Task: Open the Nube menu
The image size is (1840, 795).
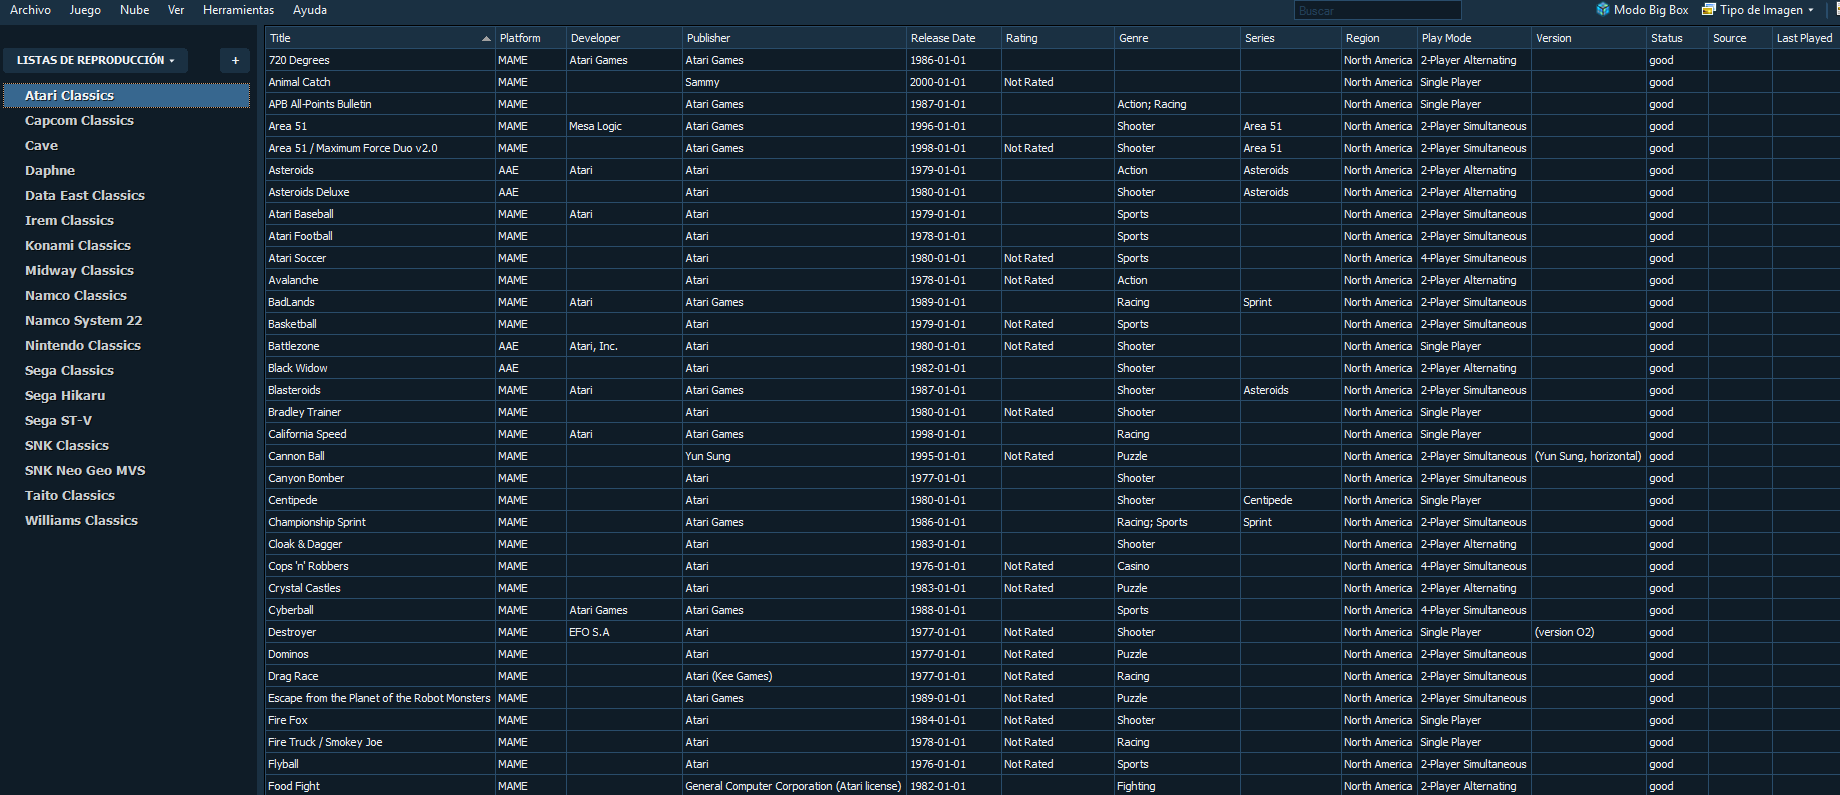Action: click(x=134, y=10)
